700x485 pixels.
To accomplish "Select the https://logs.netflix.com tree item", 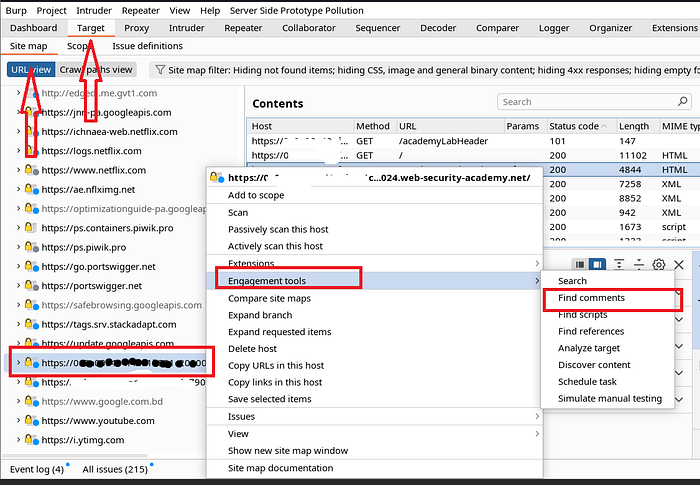I will [92, 151].
